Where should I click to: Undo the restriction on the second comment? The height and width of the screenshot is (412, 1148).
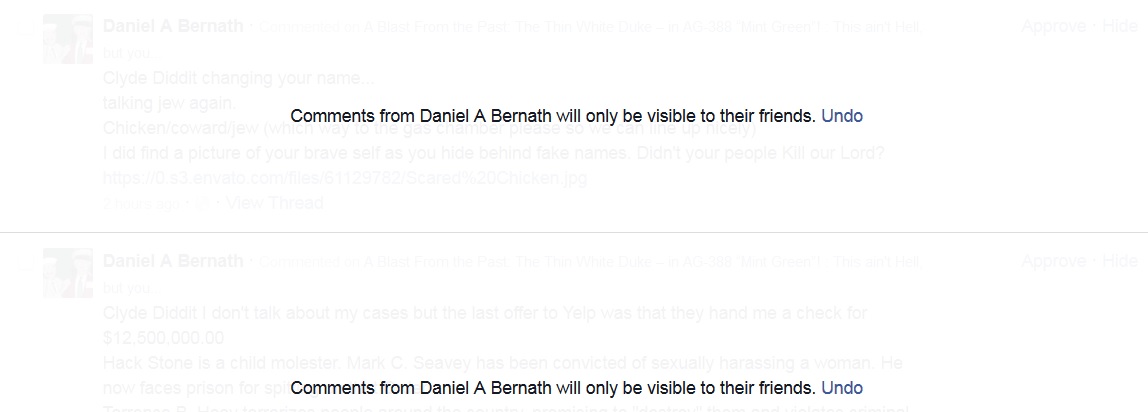coord(841,388)
